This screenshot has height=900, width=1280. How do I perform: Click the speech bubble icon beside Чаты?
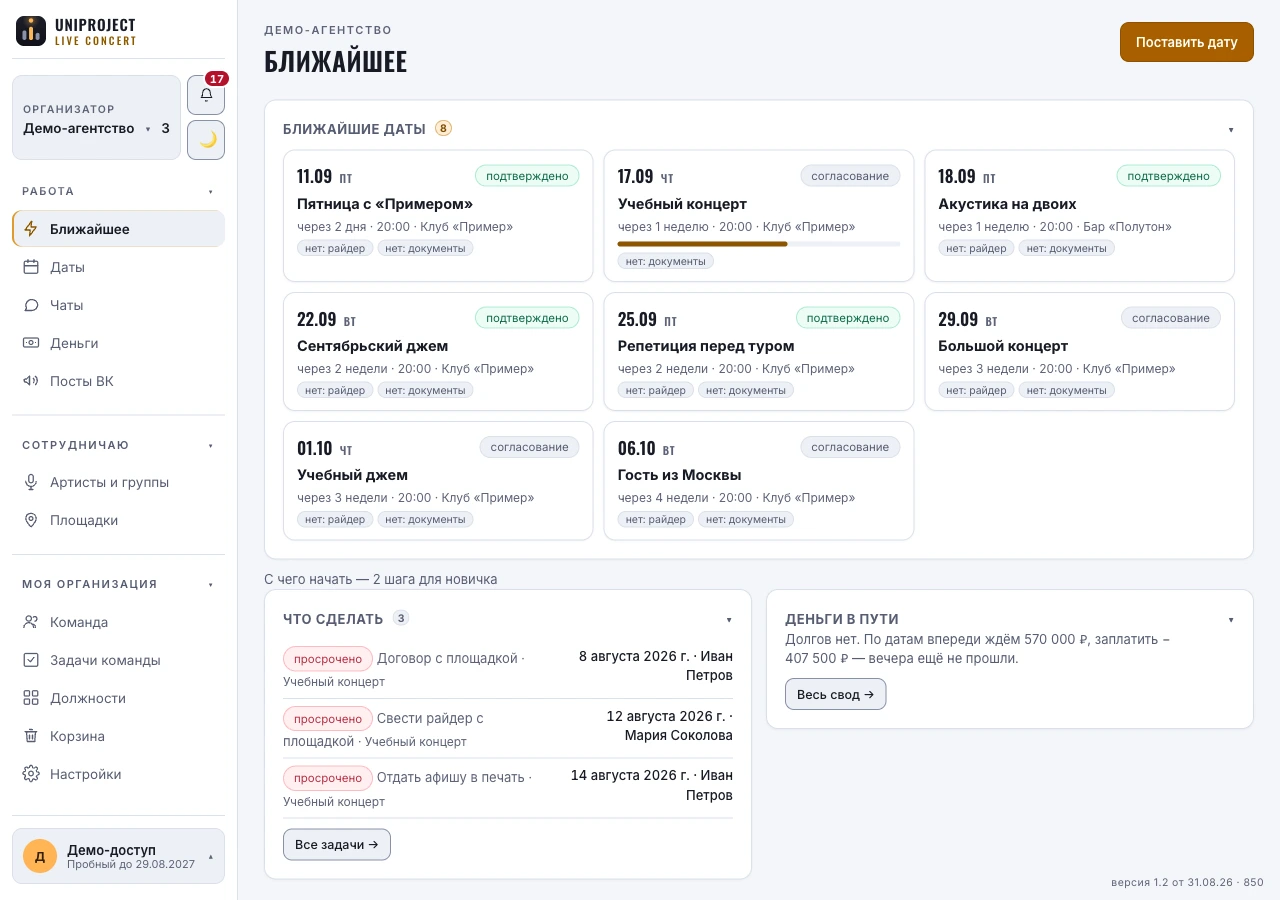(31, 305)
